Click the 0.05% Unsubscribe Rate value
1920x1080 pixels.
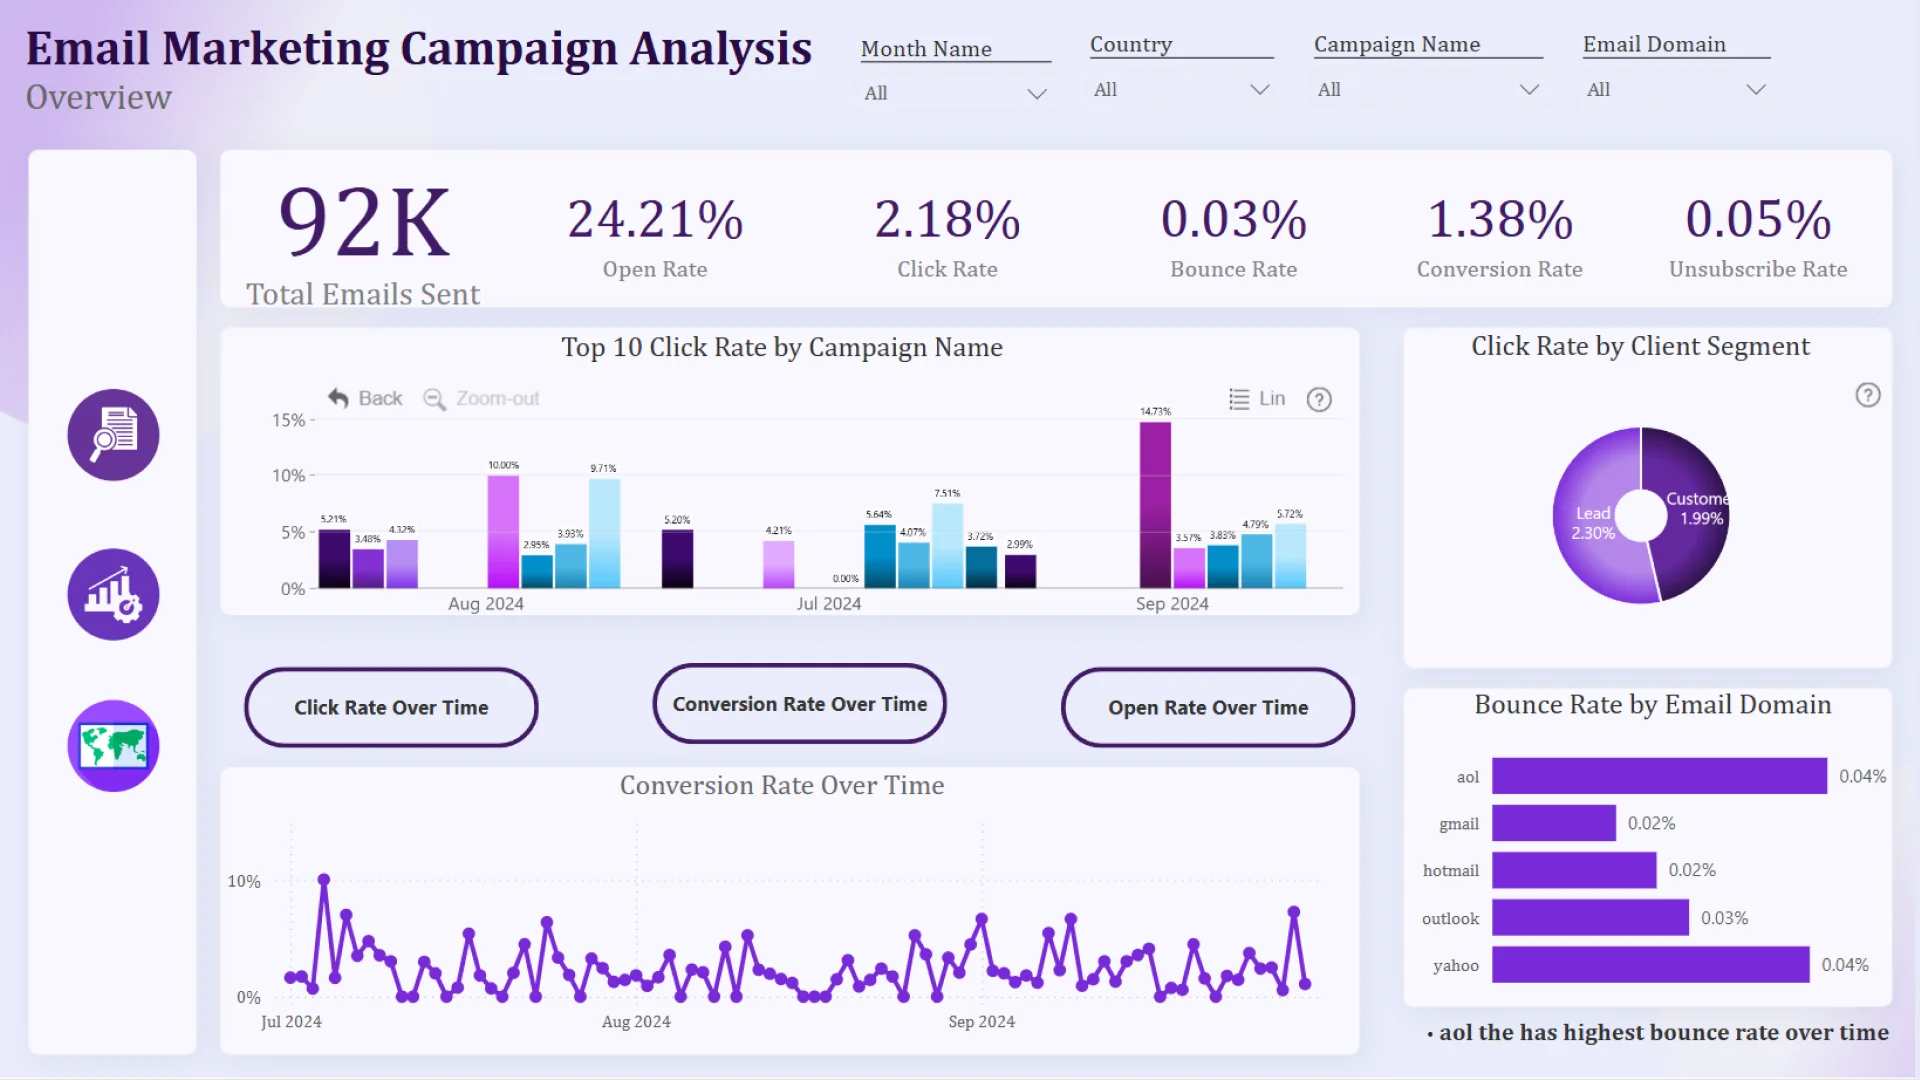point(1758,219)
